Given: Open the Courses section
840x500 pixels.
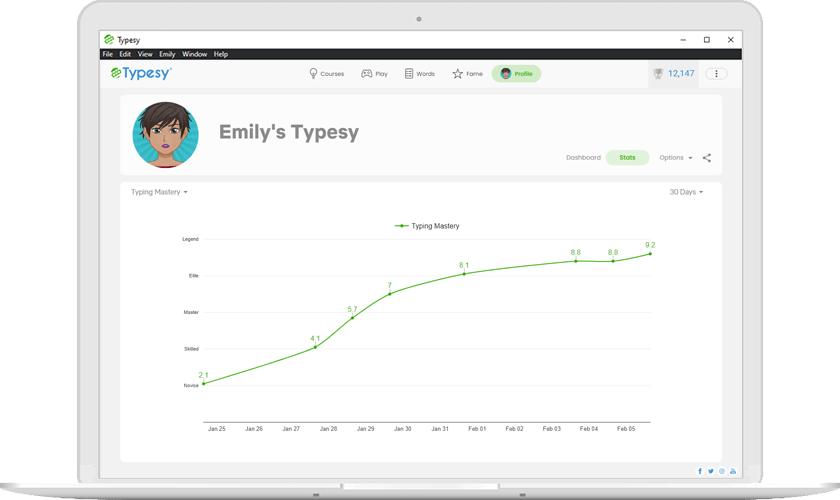Looking at the screenshot, I should (x=327, y=74).
